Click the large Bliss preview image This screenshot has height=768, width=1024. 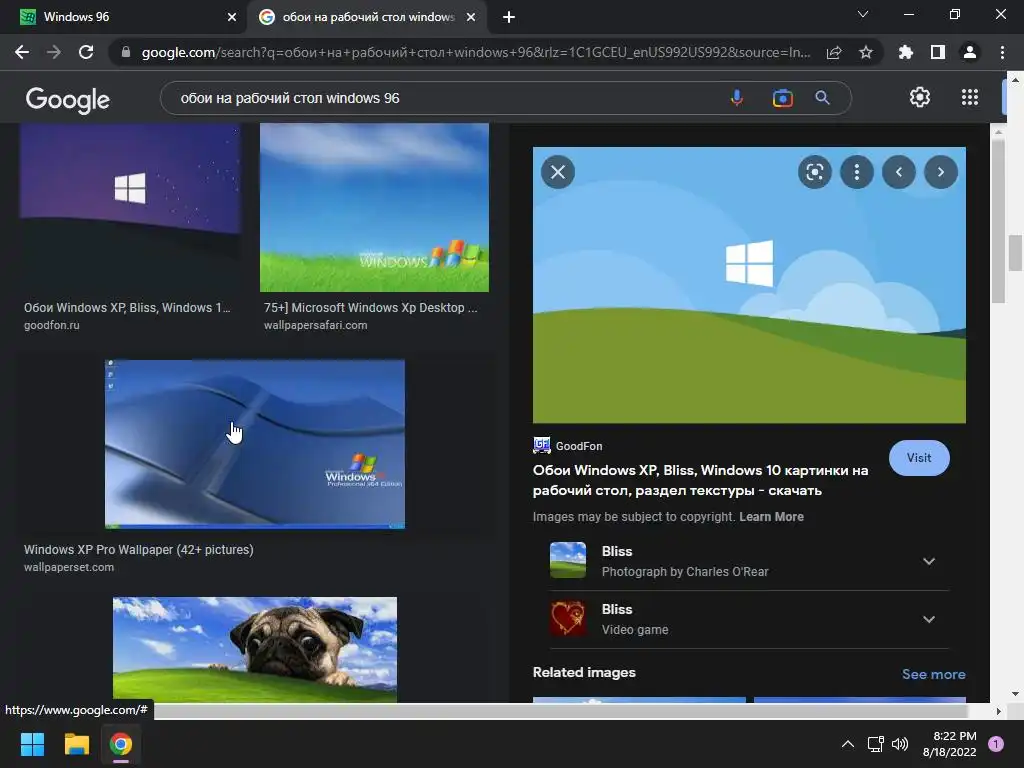749,285
